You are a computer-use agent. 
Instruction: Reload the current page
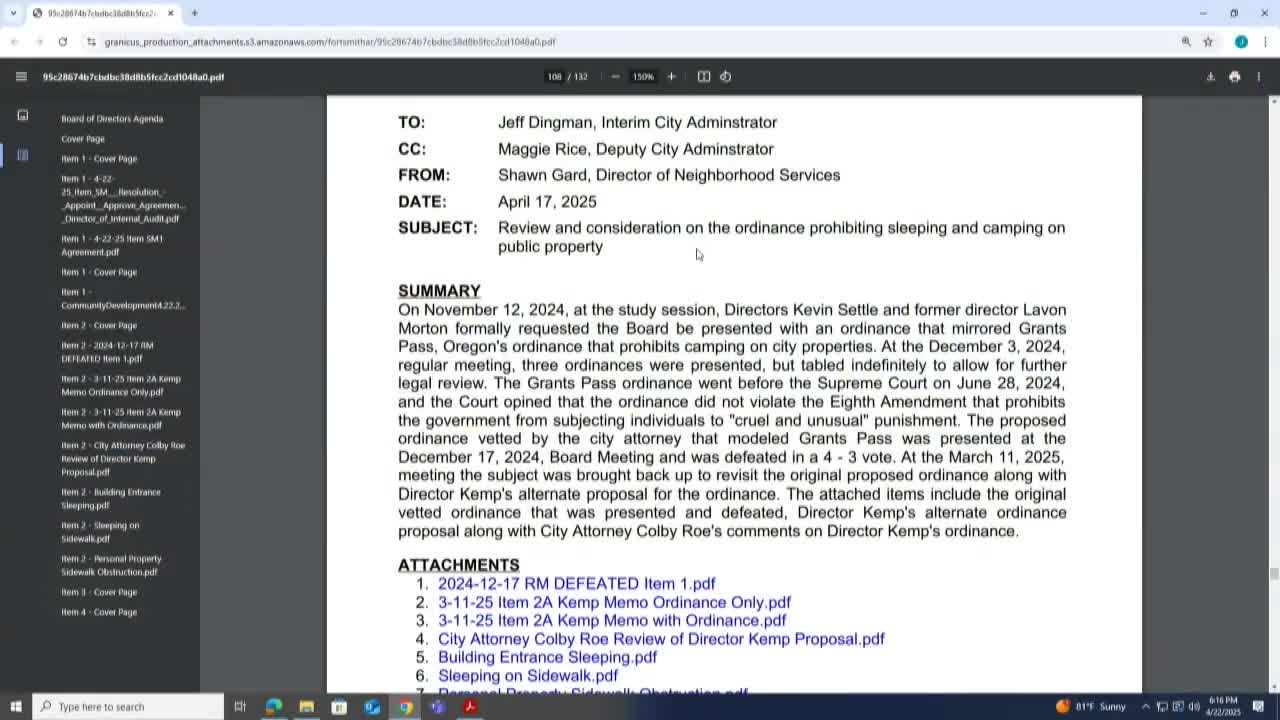(62, 42)
